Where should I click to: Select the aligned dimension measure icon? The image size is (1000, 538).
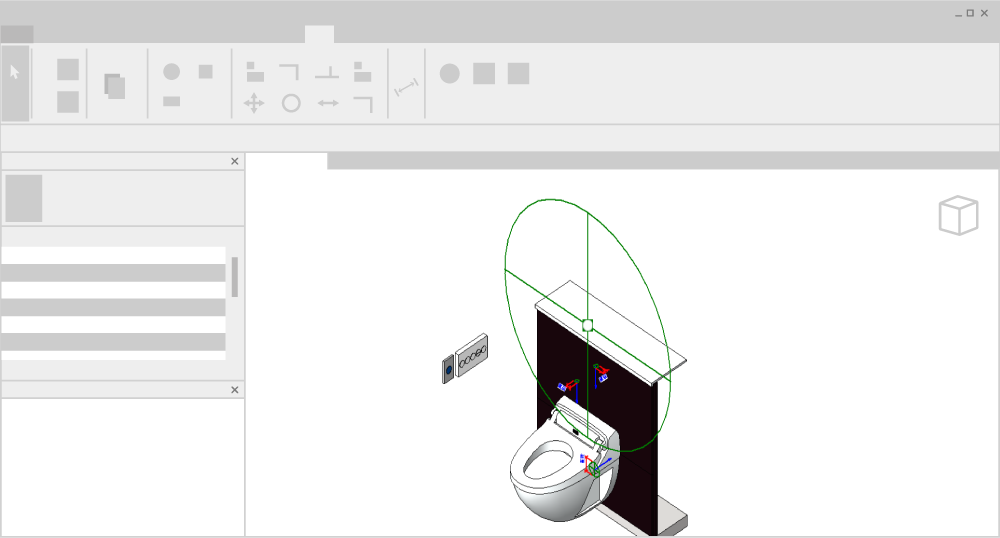pos(406,89)
